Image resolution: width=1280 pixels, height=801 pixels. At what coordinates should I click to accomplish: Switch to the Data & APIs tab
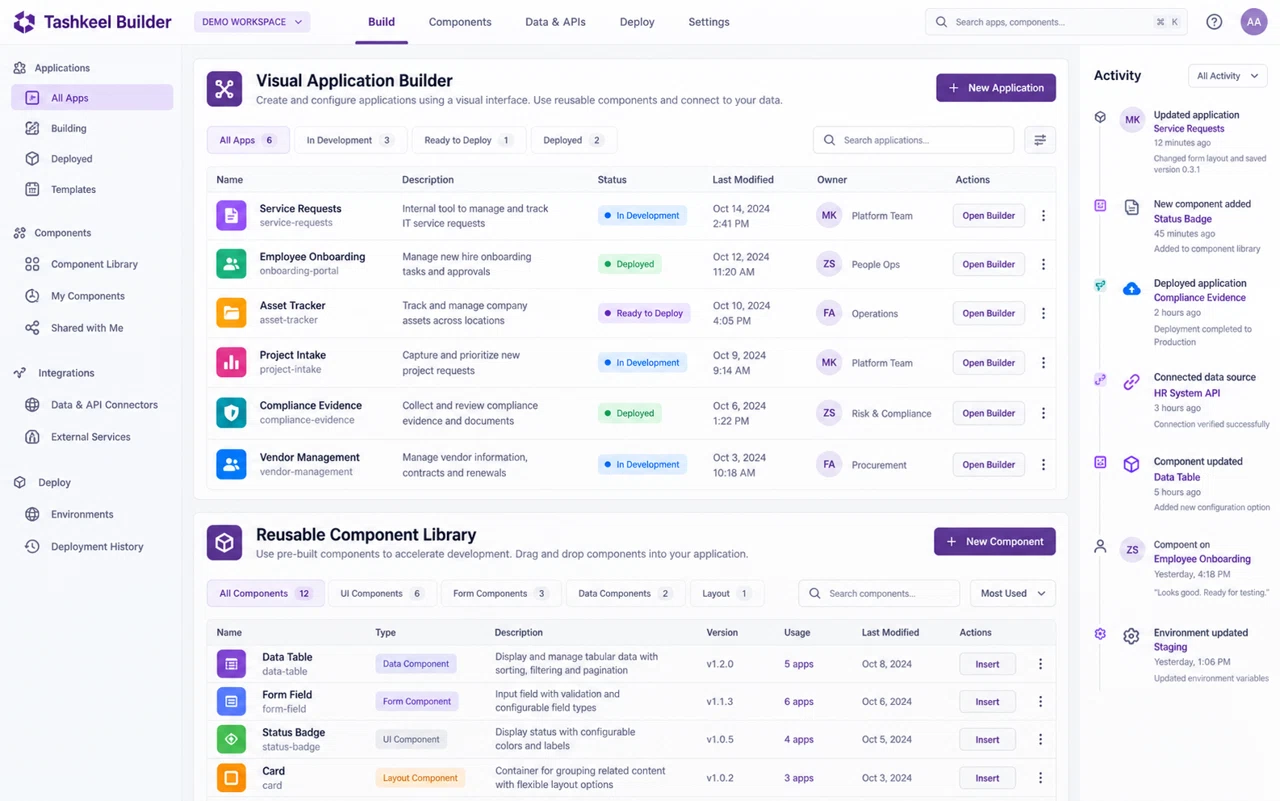(x=555, y=22)
